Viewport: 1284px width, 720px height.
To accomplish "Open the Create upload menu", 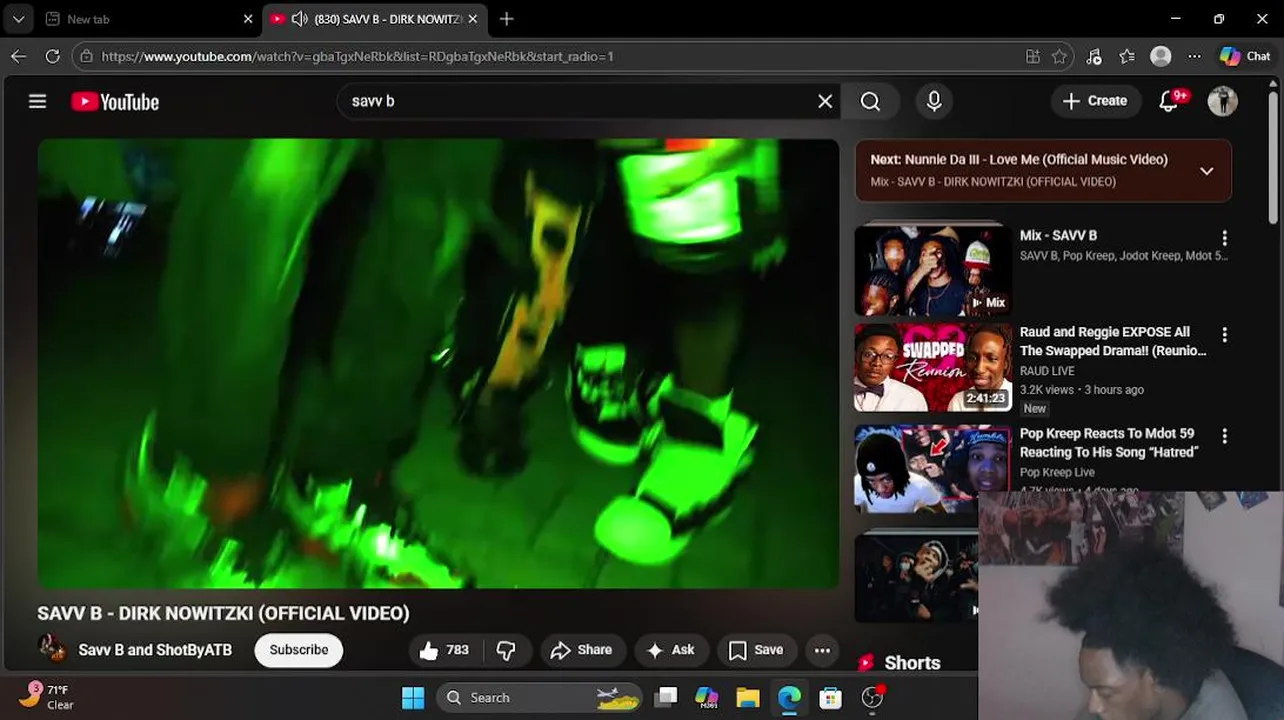I will (x=1095, y=101).
